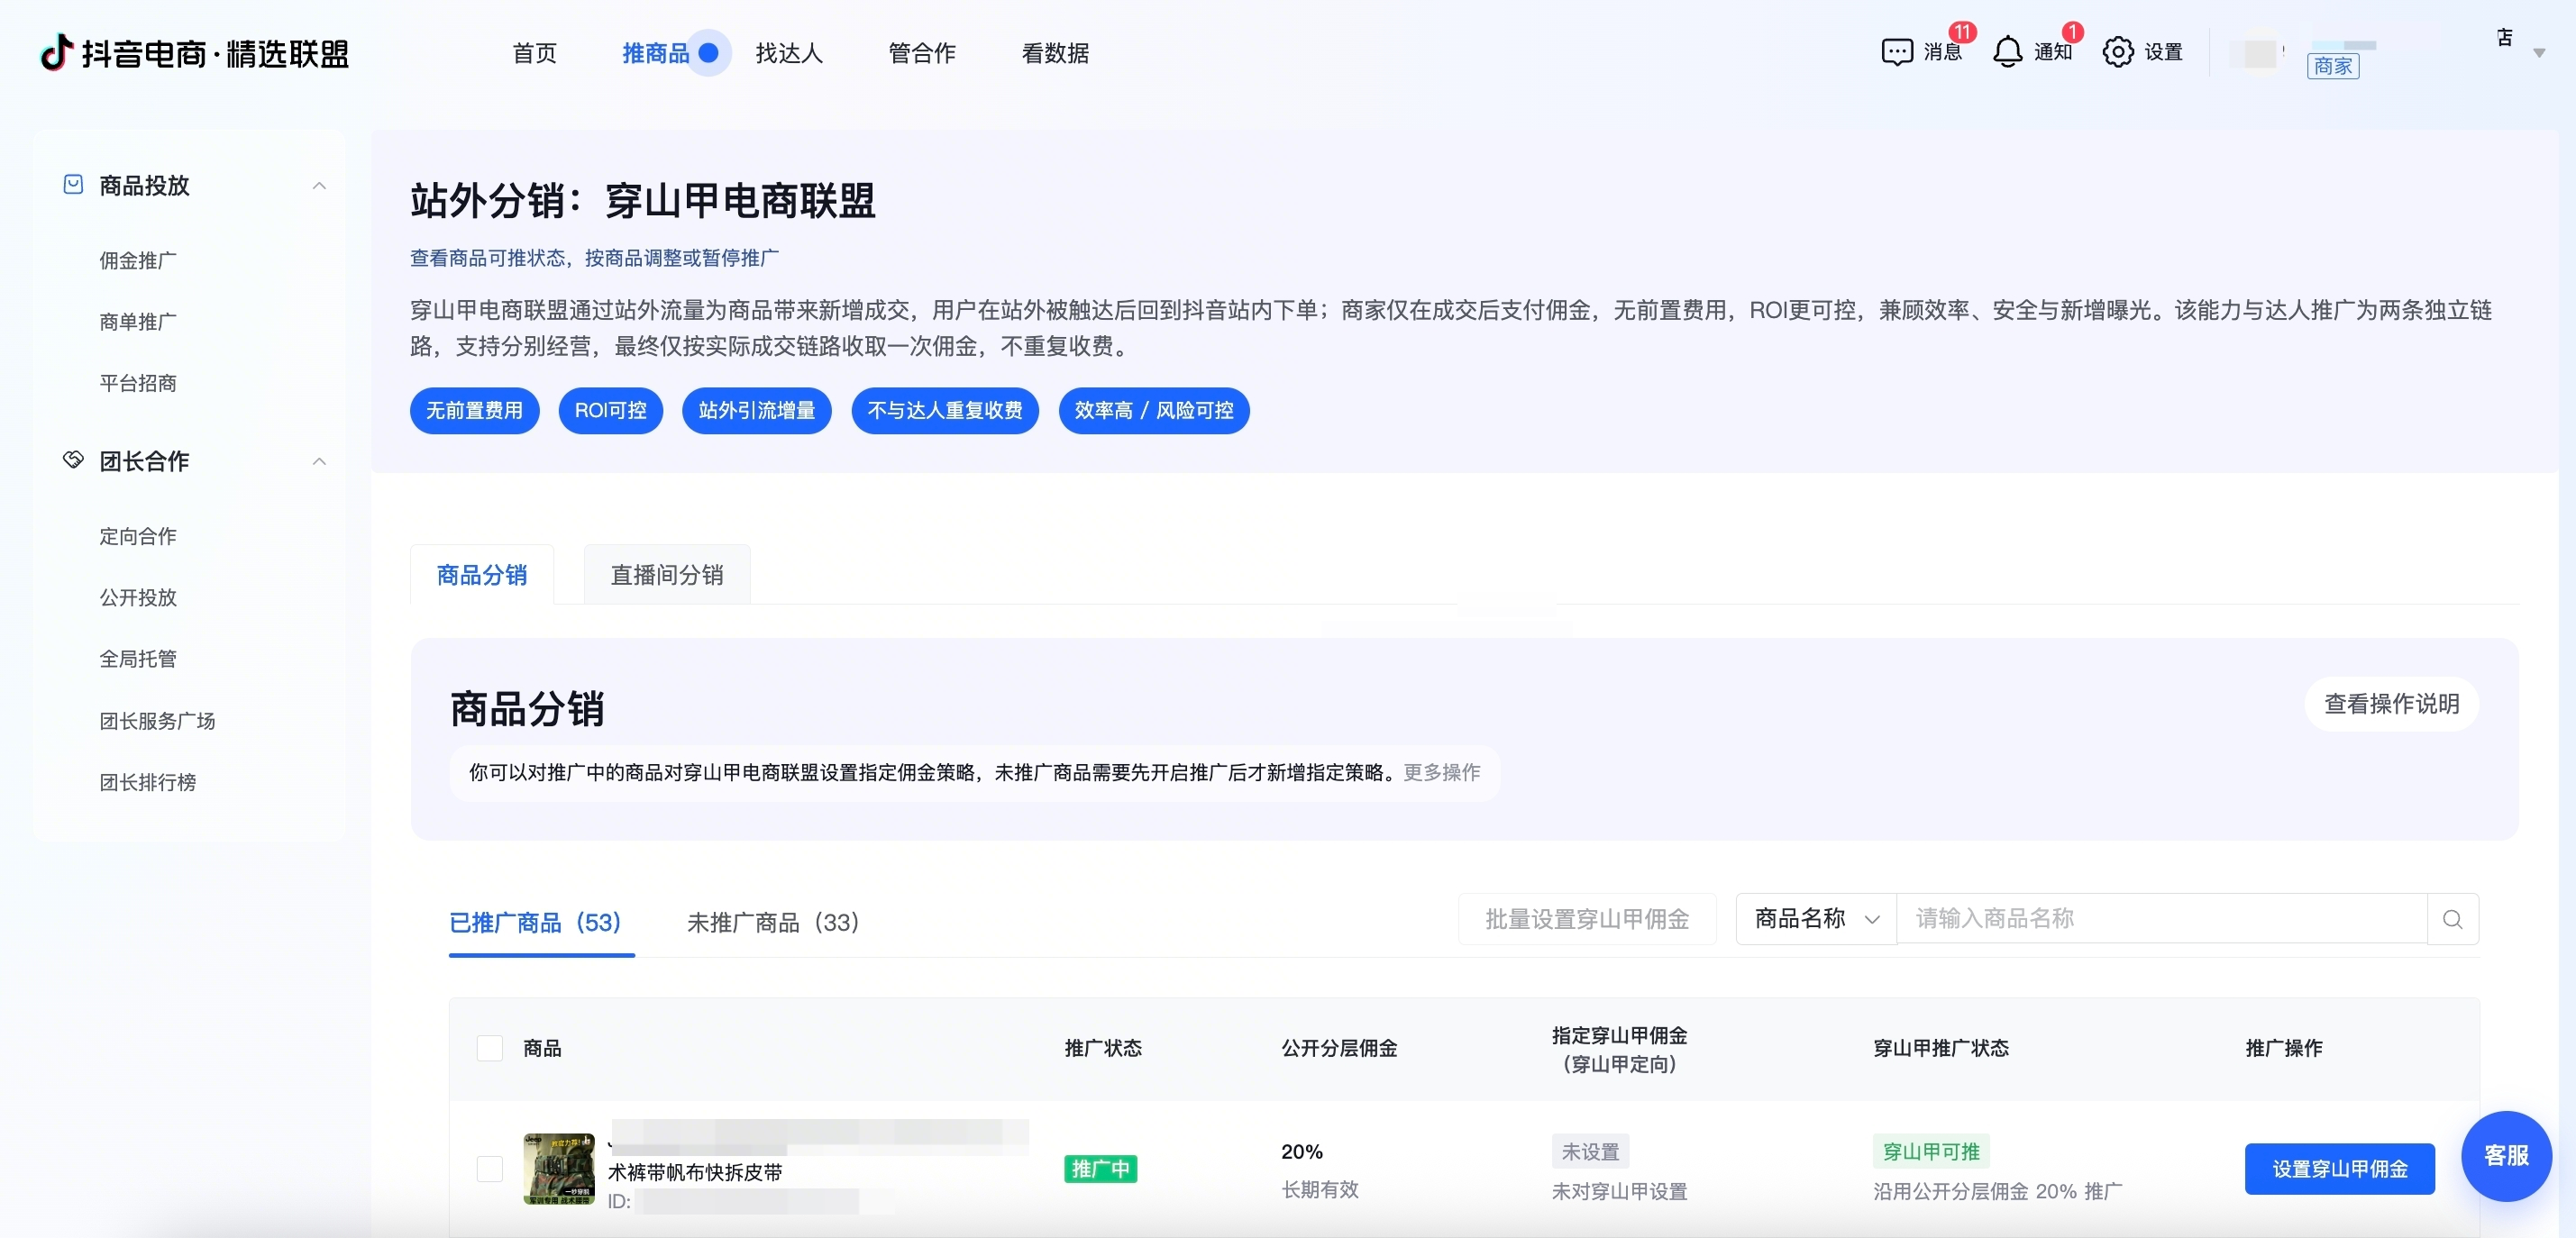Click the 商品投放 sidebar section icon
This screenshot has height=1238, width=2576.
73,184
